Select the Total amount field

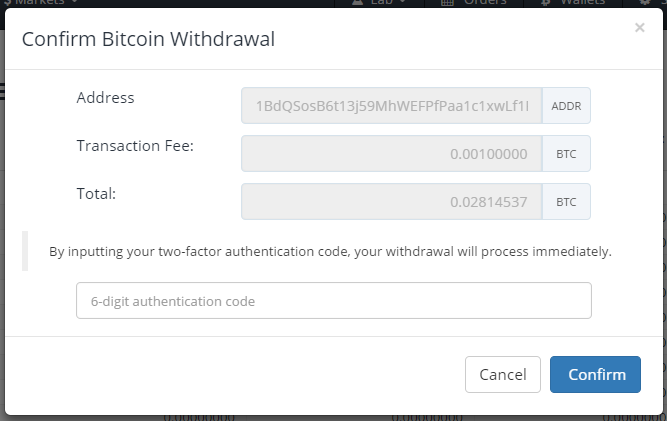pyautogui.click(x=391, y=202)
